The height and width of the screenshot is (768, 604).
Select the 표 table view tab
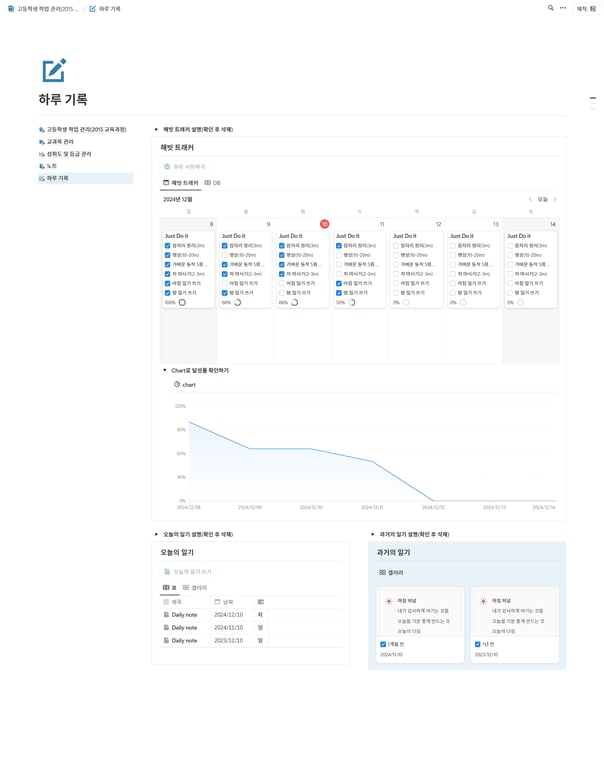tap(169, 588)
